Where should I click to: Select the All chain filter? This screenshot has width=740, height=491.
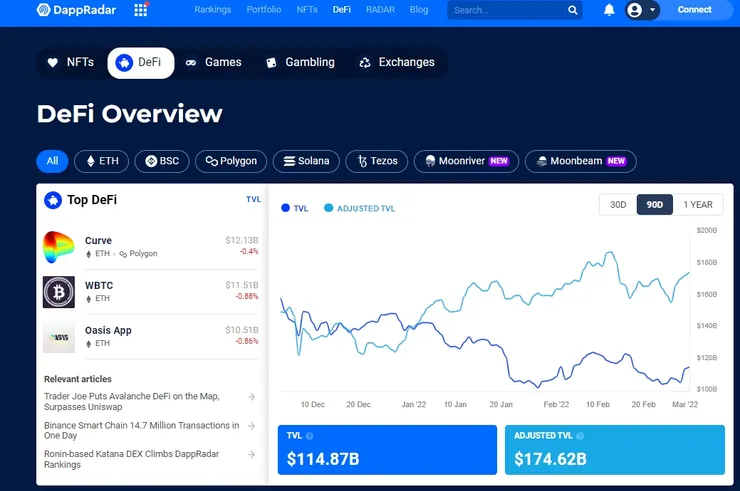pyautogui.click(x=52, y=161)
